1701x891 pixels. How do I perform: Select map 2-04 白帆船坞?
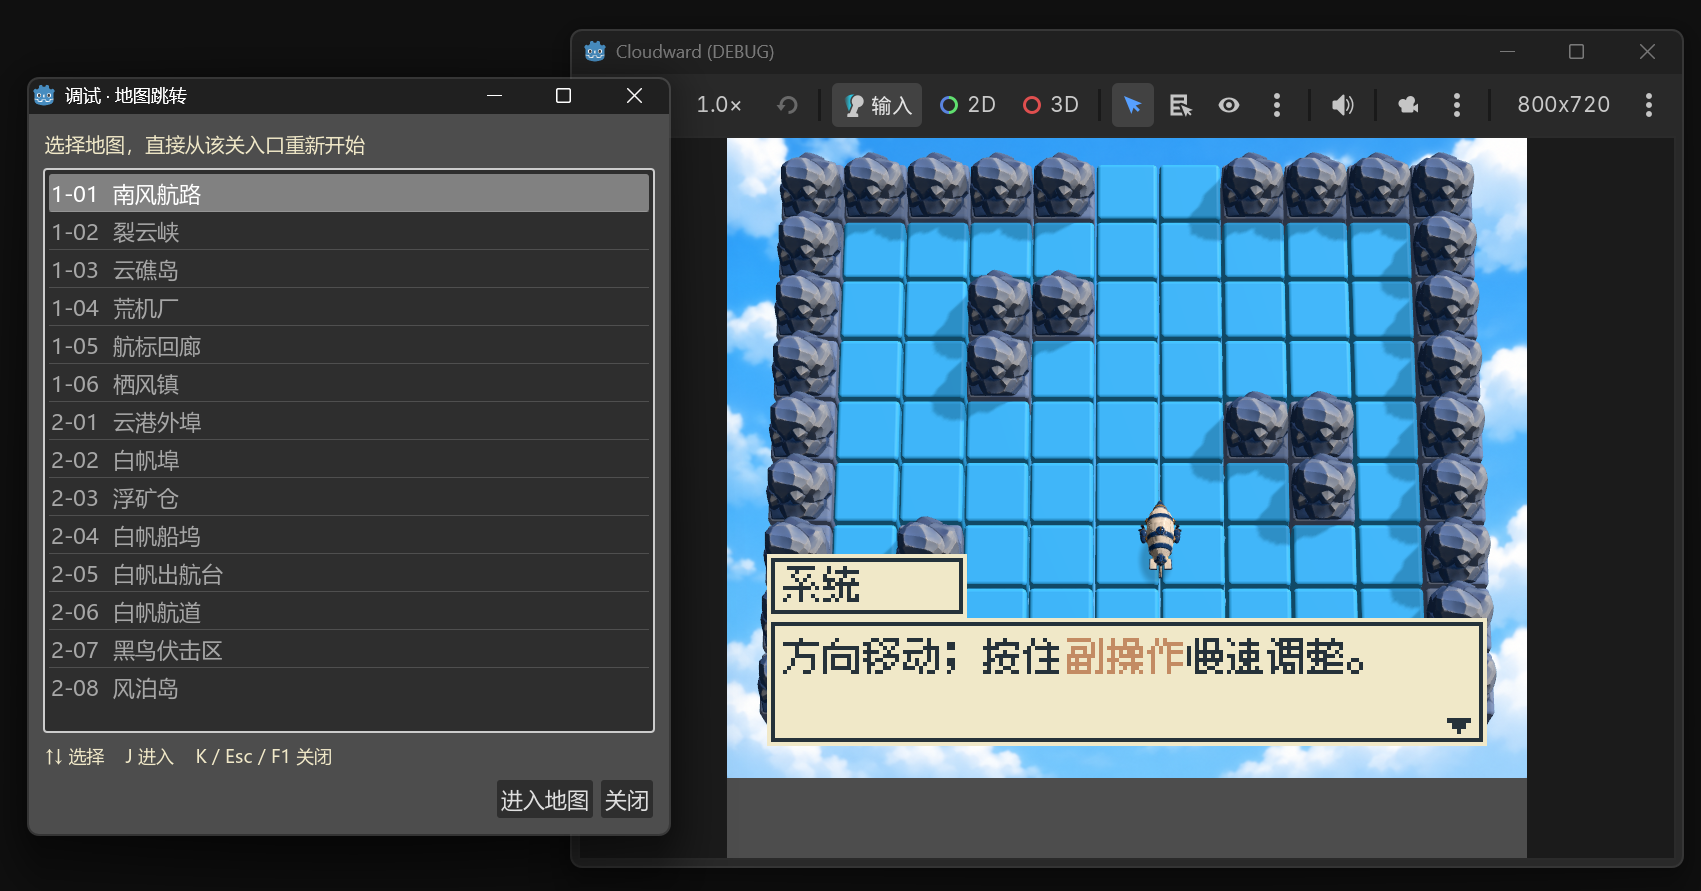(349, 536)
